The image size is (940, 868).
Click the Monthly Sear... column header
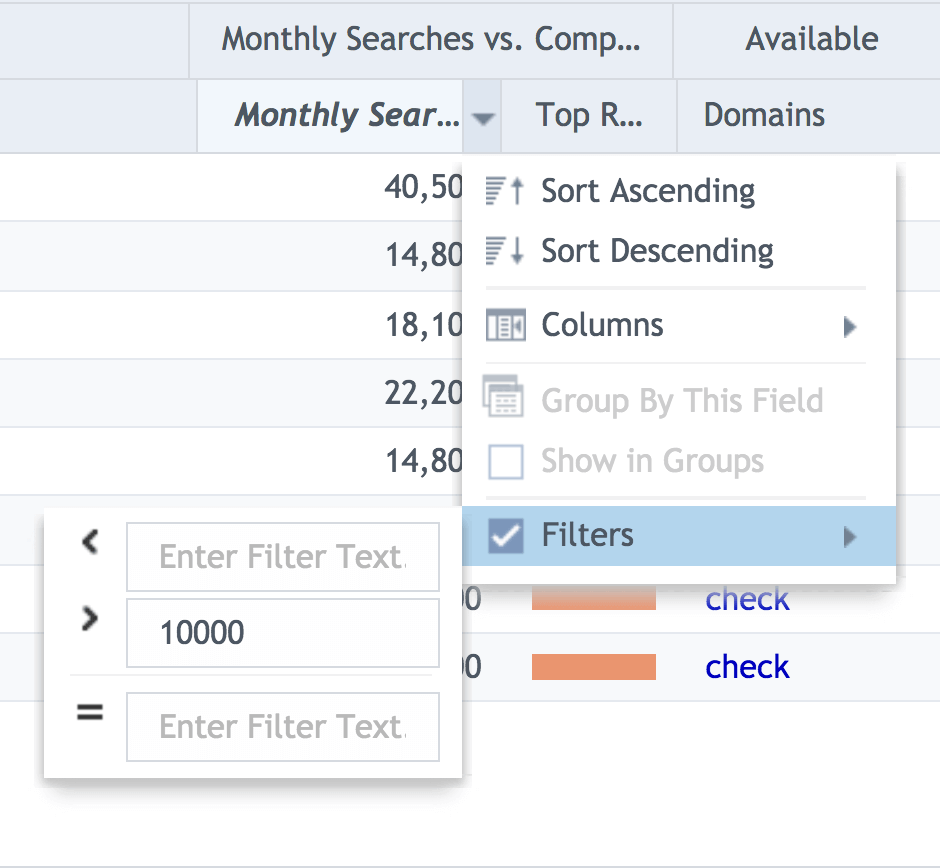tap(330, 116)
